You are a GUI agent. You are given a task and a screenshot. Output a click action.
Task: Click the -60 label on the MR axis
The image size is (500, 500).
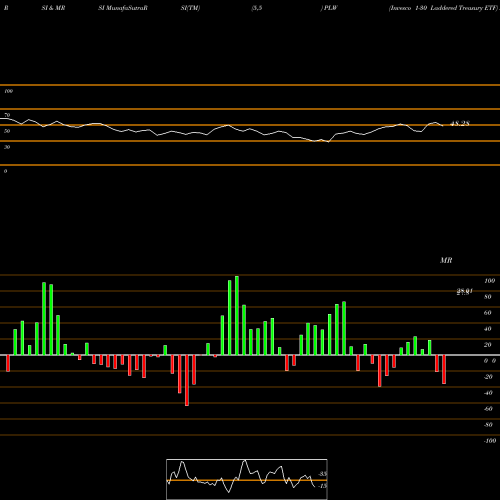[488, 409]
